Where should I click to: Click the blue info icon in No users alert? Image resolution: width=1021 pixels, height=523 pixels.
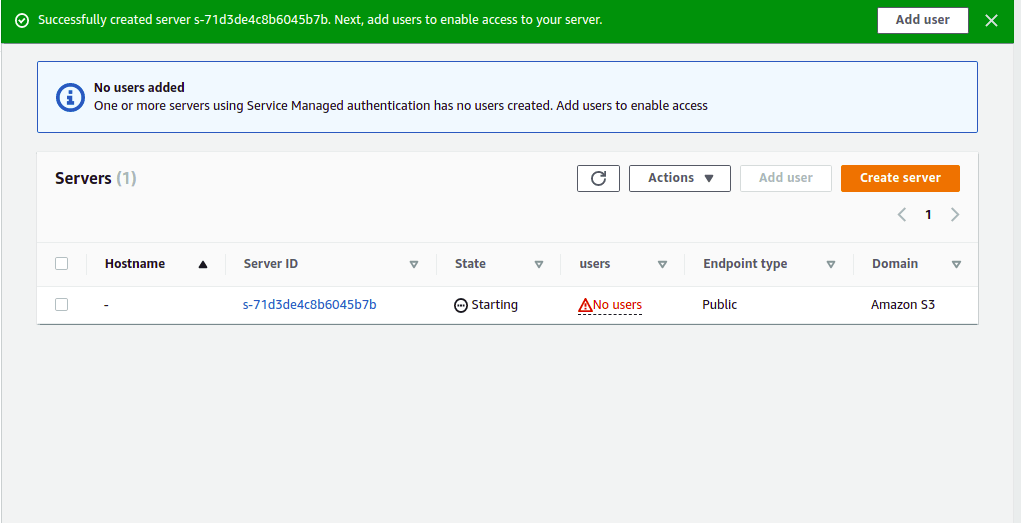[70, 97]
